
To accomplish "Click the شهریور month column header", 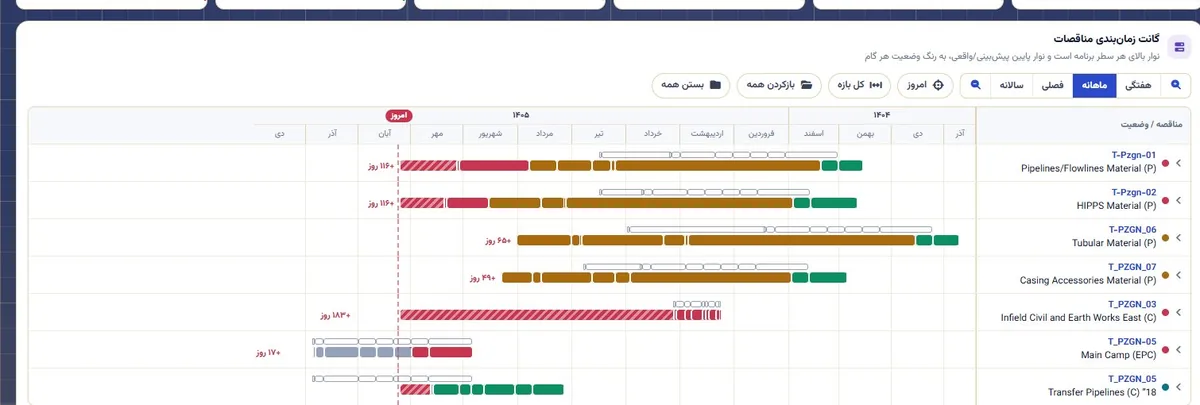I will click(490, 133).
